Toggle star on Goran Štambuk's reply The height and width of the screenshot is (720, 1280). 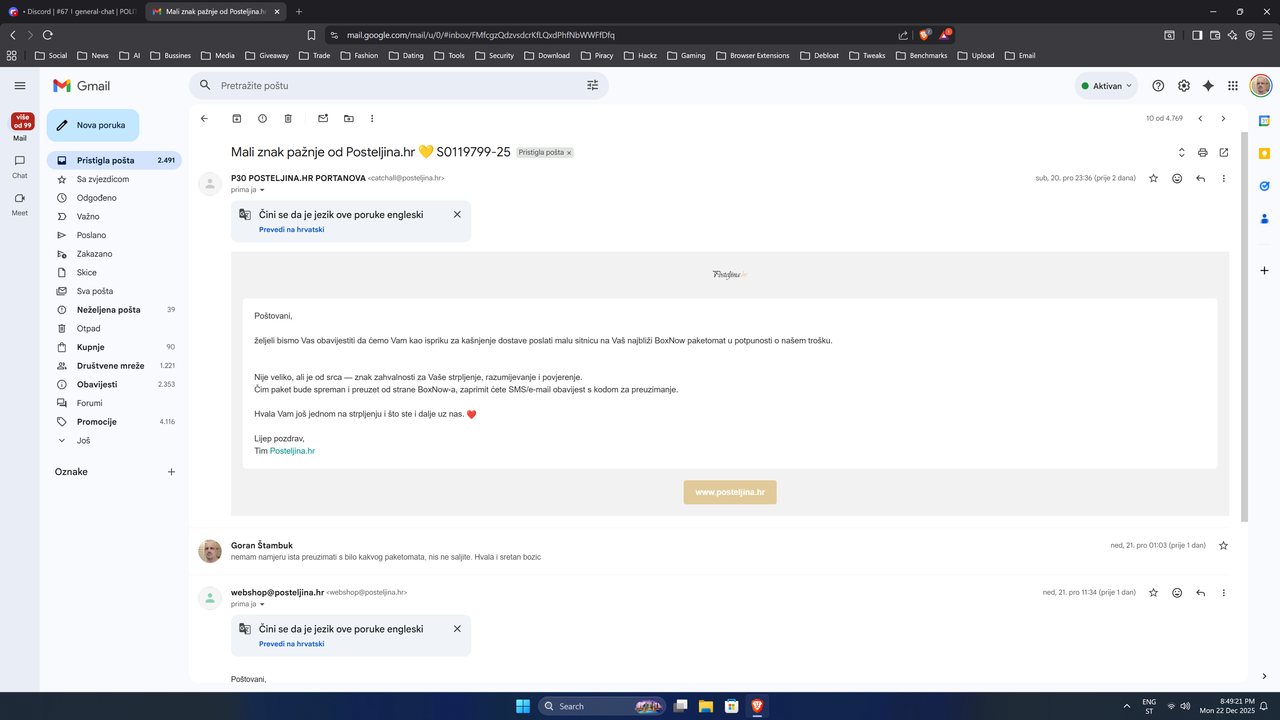[x=1223, y=545]
